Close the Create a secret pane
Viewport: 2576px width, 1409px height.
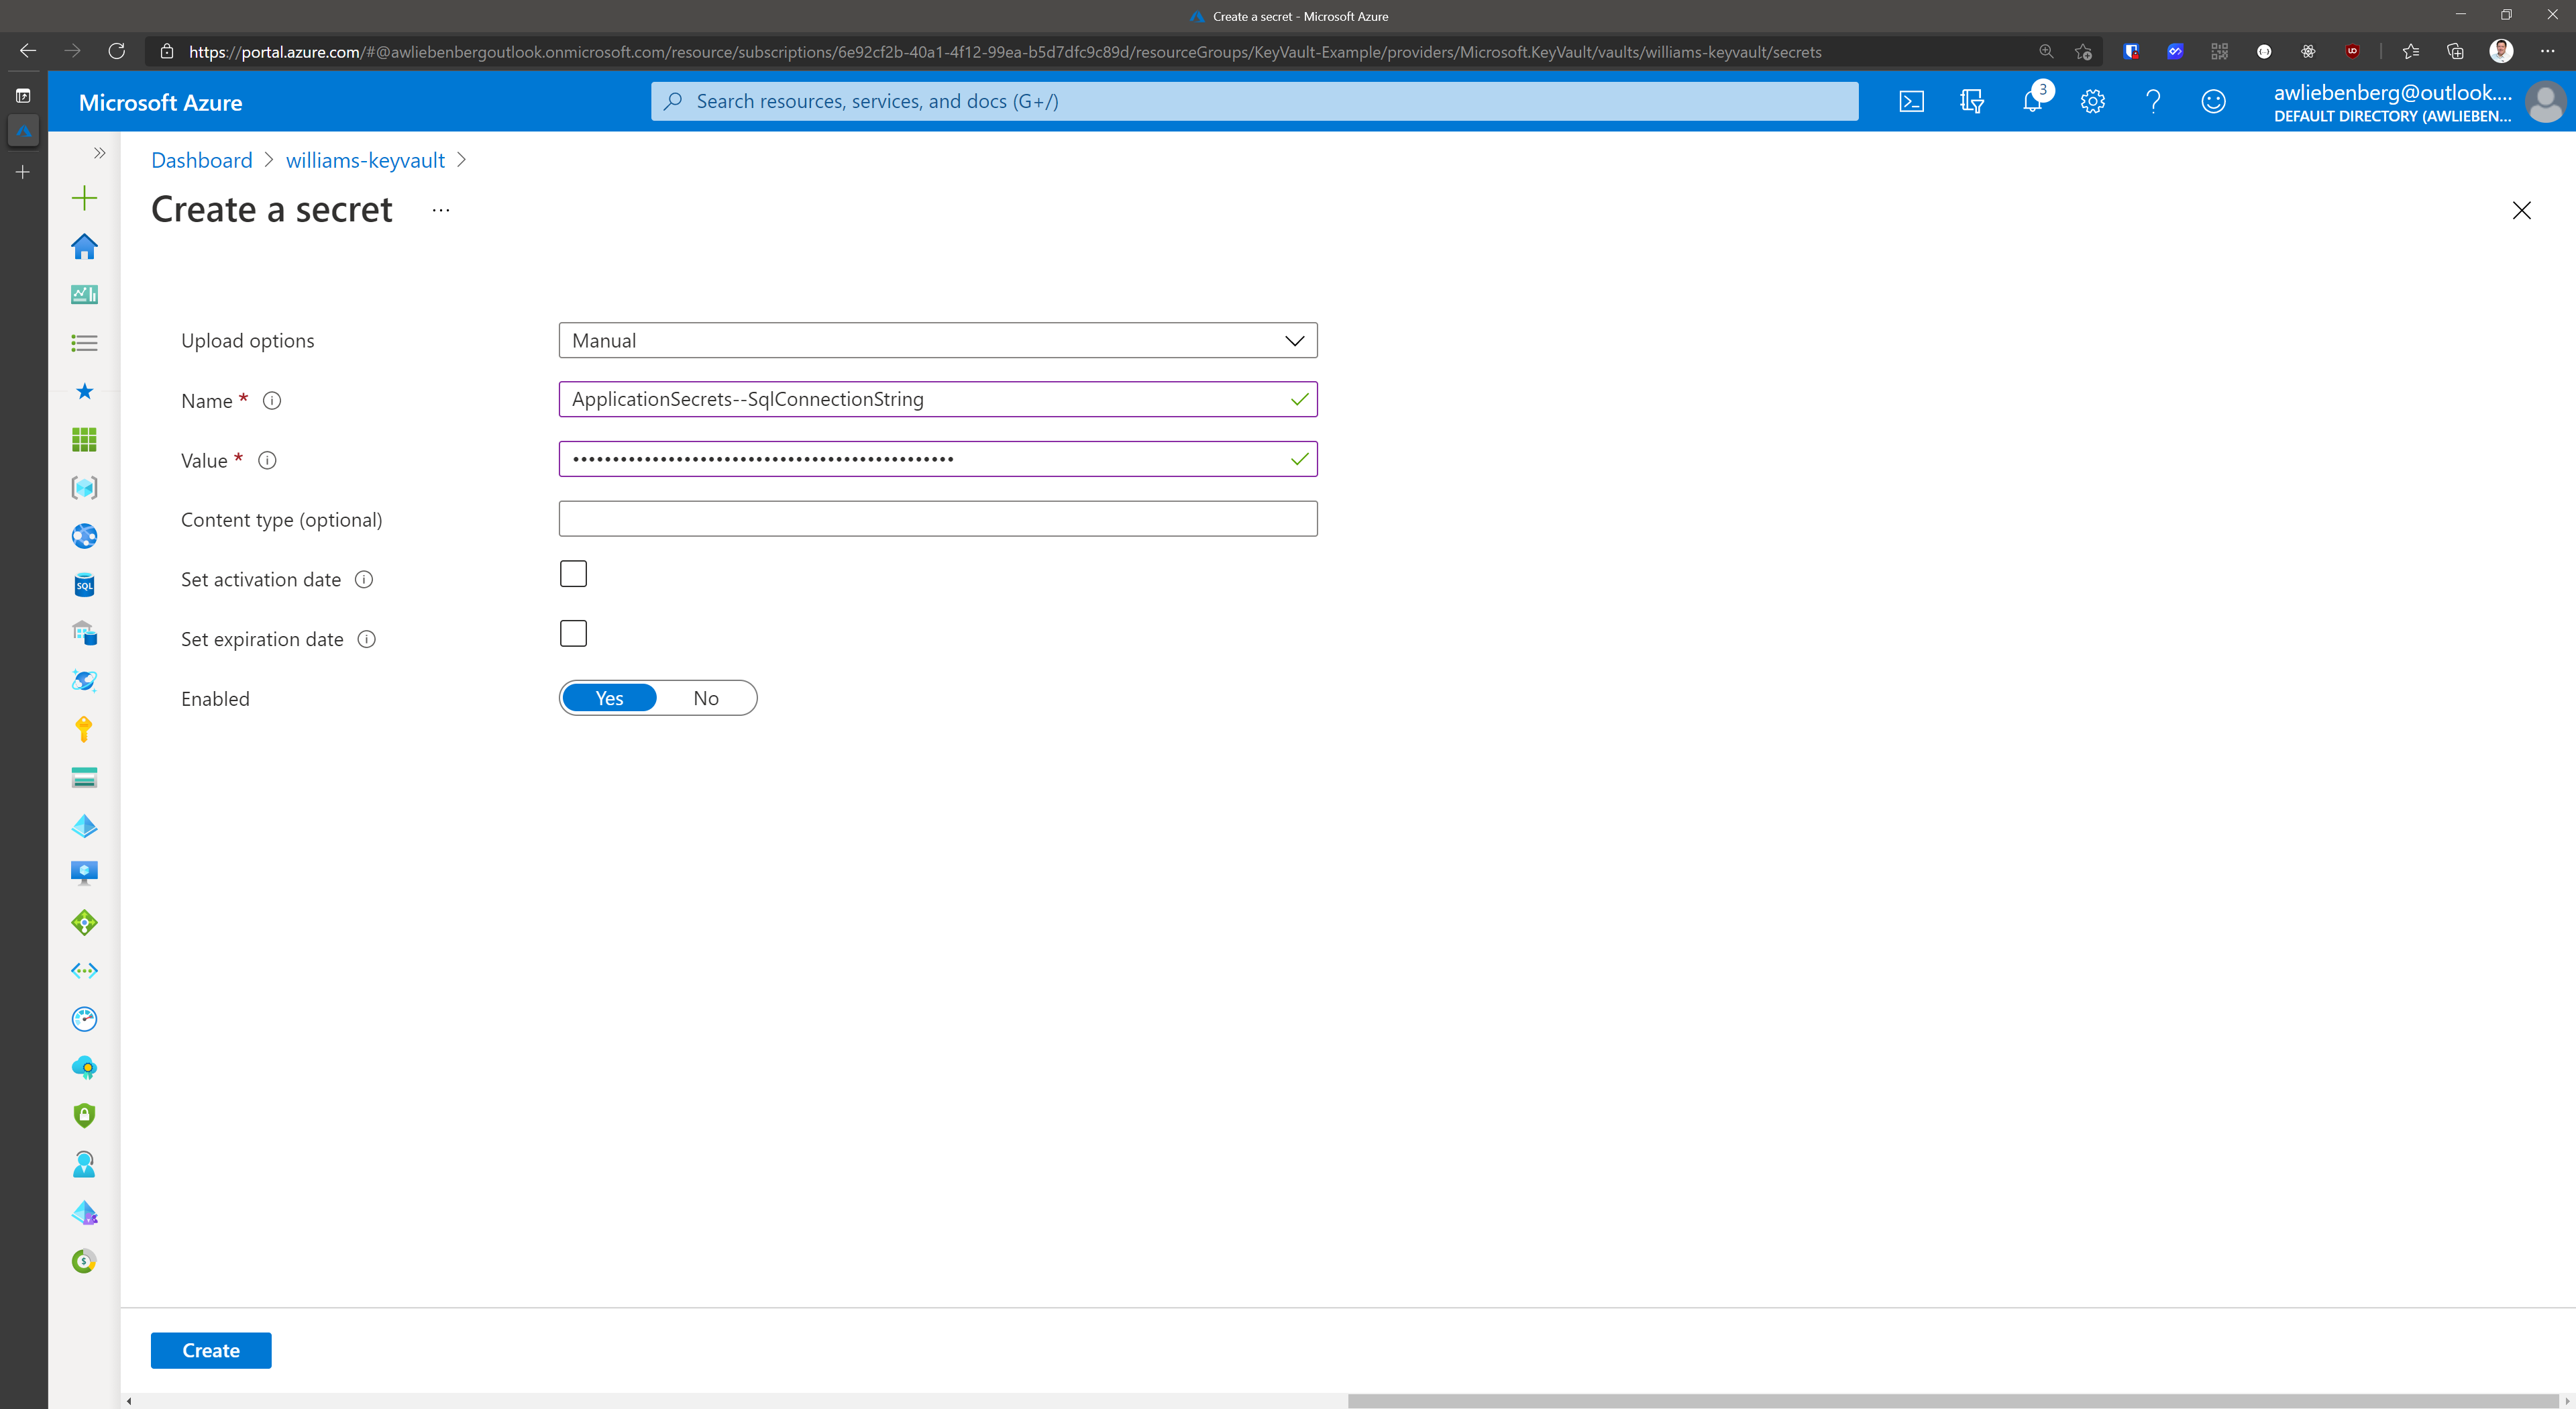(x=2521, y=210)
